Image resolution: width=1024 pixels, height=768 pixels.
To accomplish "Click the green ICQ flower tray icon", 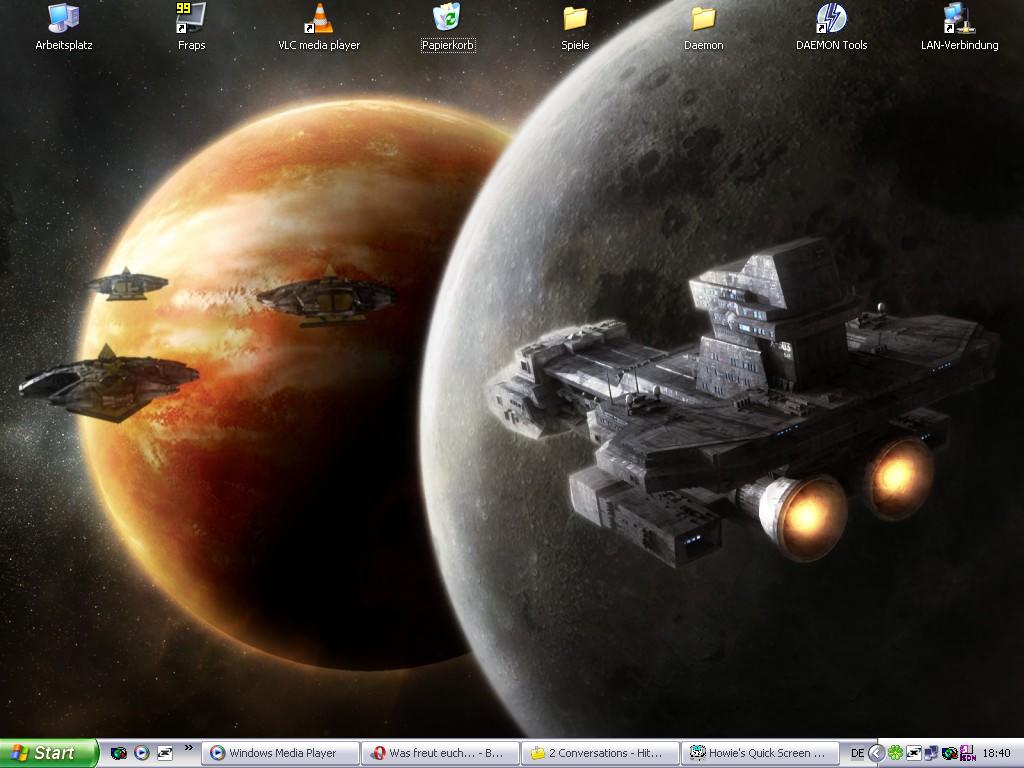I will (x=895, y=753).
